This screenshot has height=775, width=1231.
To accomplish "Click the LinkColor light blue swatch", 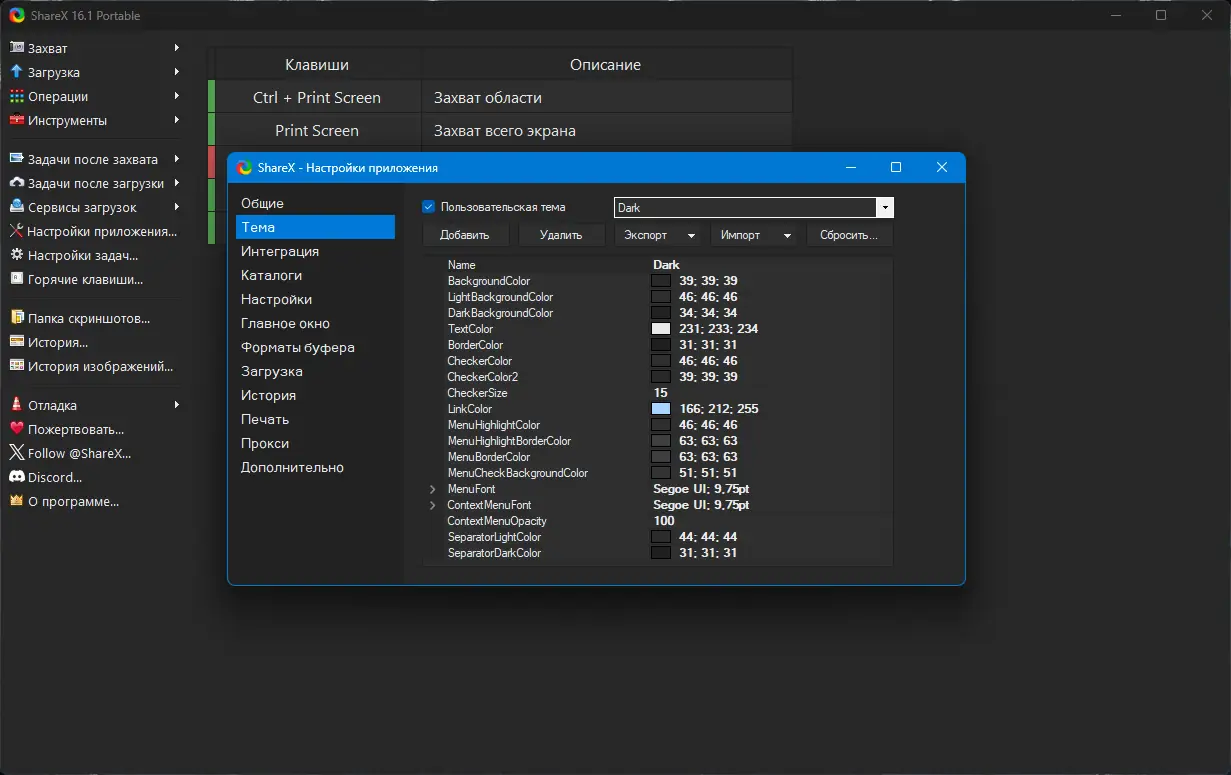I will pos(660,409).
